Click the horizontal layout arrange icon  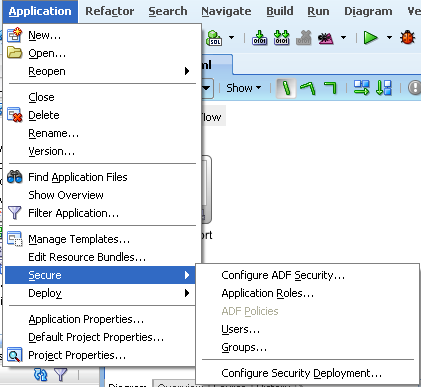coord(362,88)
